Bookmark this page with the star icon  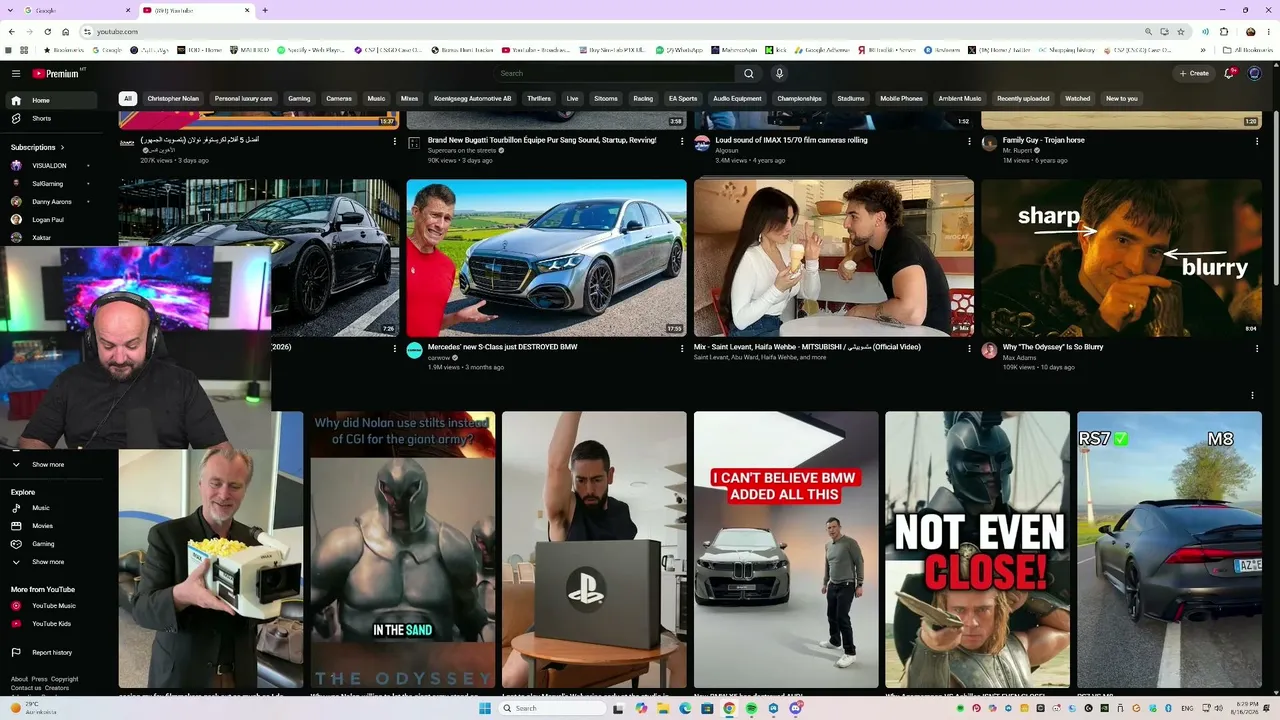[x=1181, y=32]
